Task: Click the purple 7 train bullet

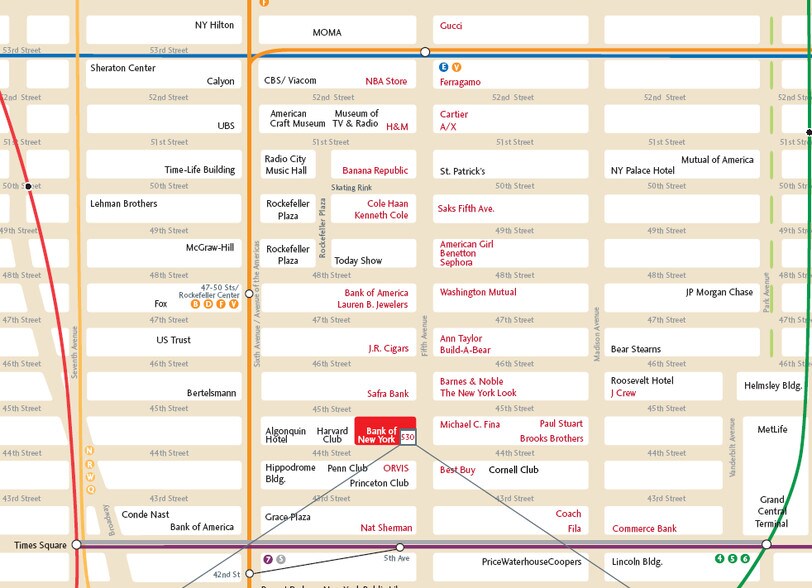Action: click(268, 559)
